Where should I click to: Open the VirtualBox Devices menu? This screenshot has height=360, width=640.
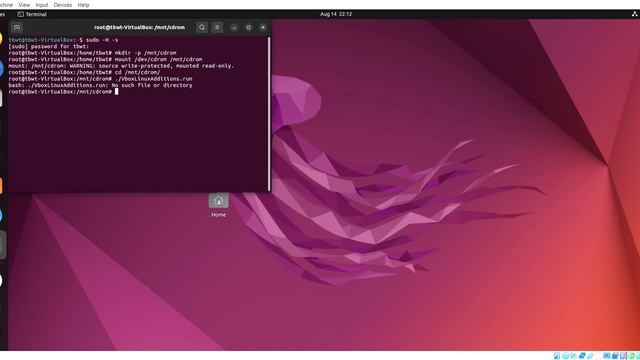pyautogui.click(x=63, y=5)
